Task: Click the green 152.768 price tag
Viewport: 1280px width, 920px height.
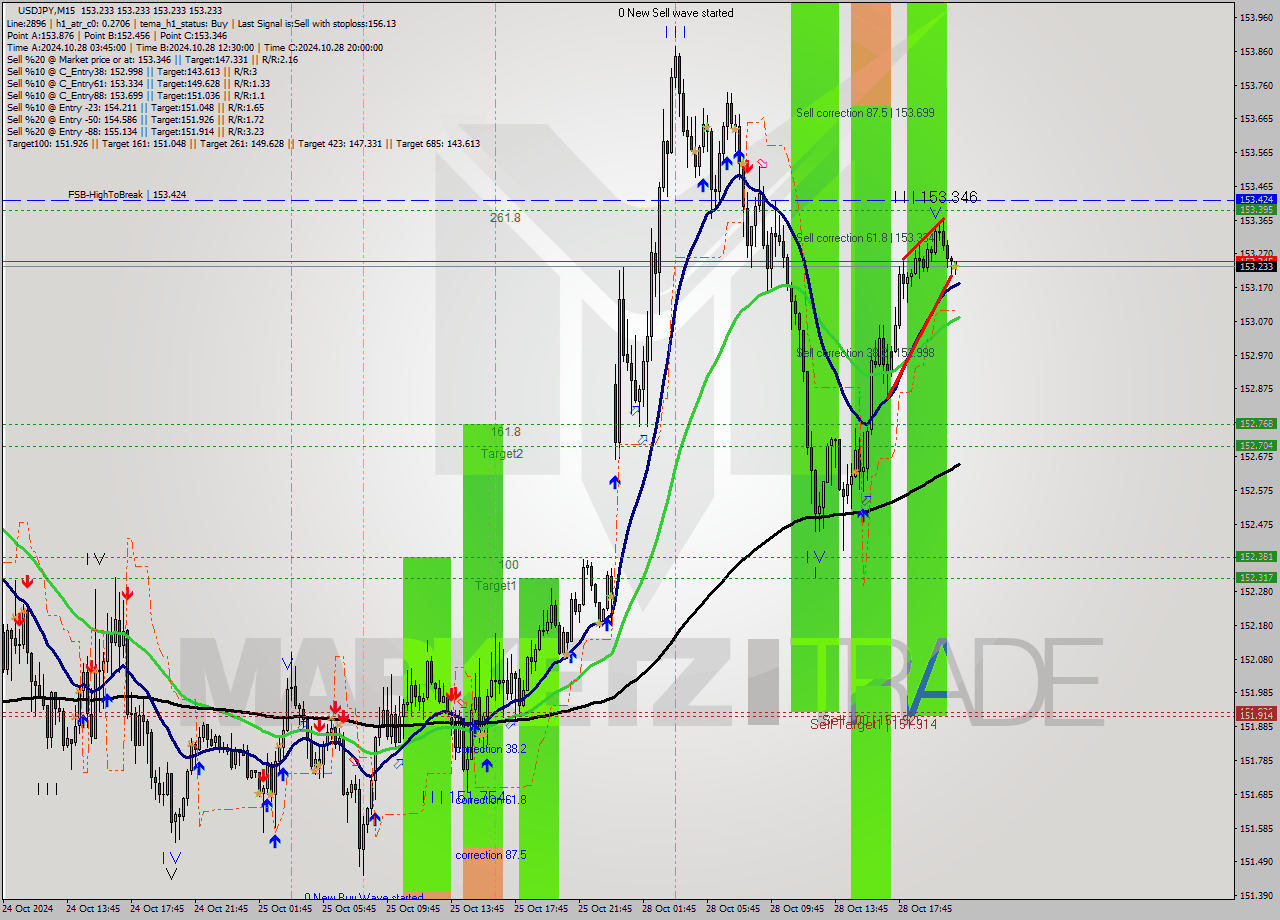Action: pos(1256,423)
